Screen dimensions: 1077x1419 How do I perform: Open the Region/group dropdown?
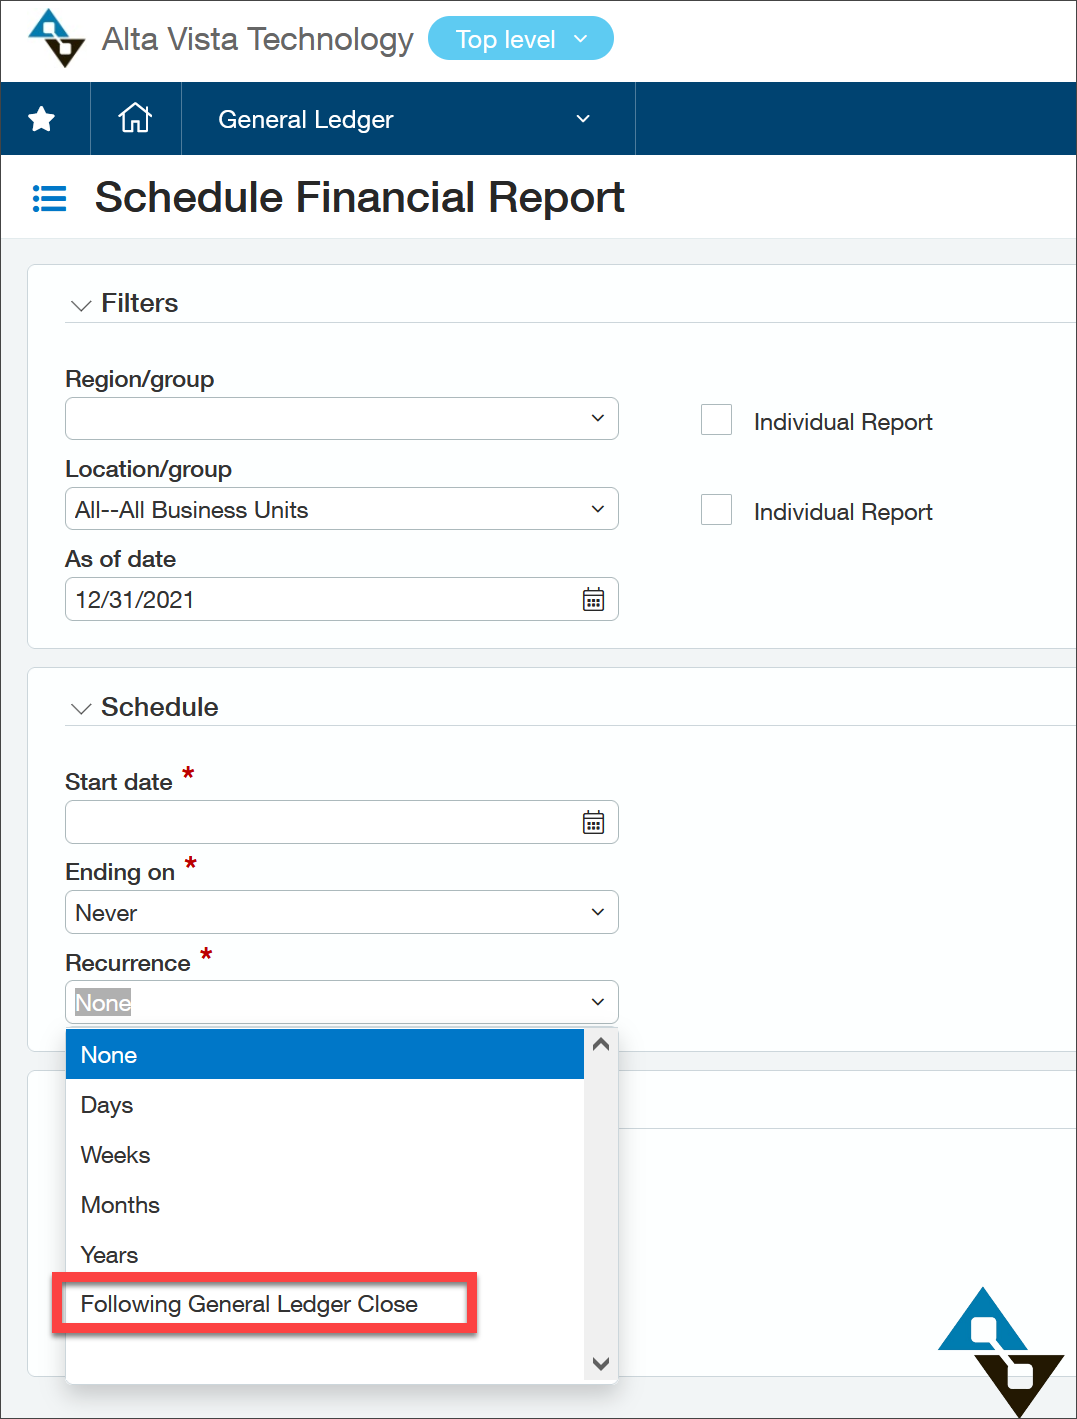coord(342,418)
